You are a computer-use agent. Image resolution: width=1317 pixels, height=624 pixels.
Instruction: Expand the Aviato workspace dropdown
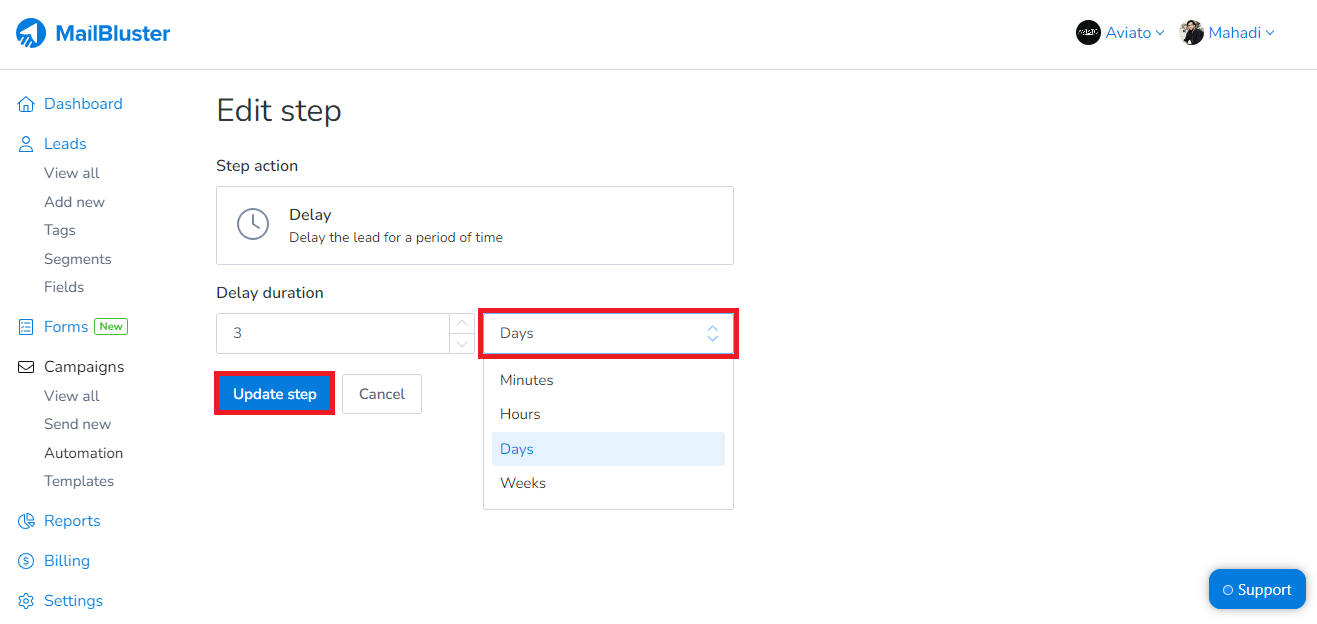coord(1160,32)
